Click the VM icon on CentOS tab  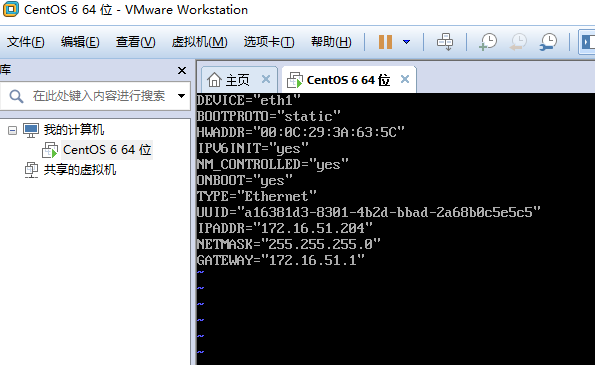coord(295,80)
